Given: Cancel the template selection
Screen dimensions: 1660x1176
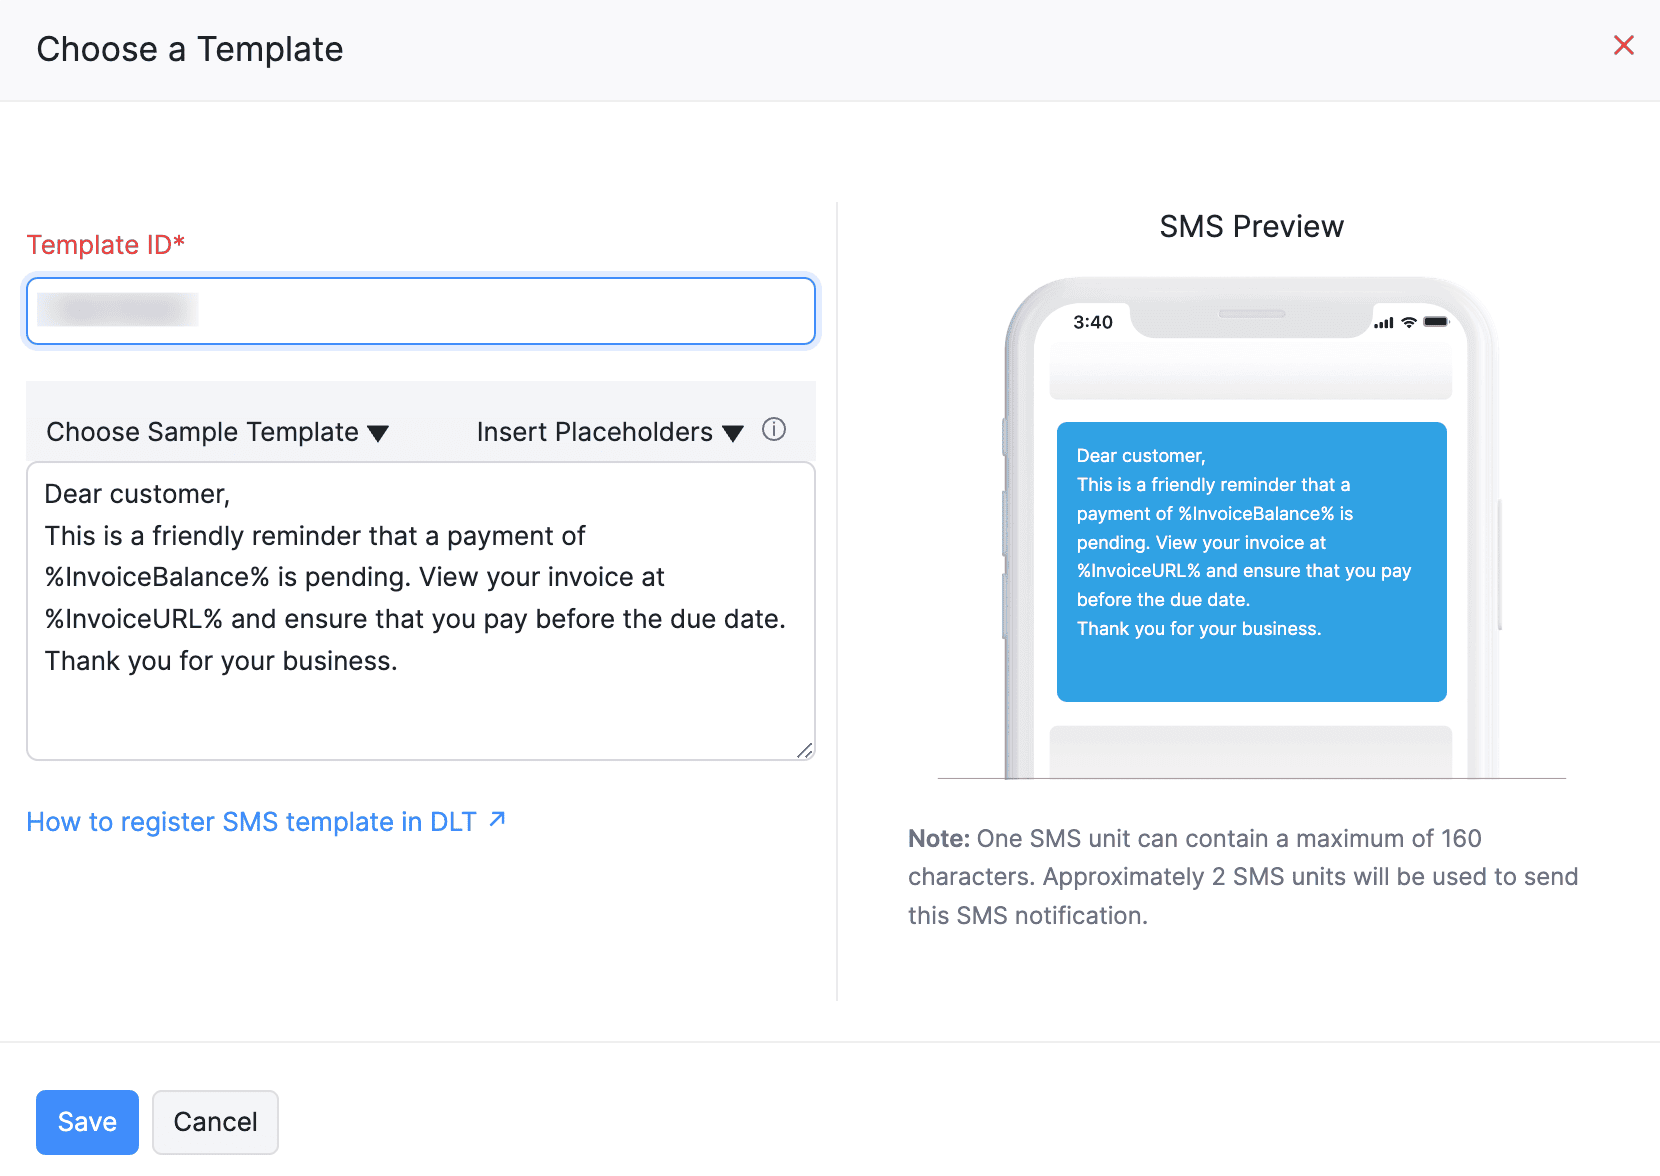Looking at the screenshot, I should tap(215, 1121).
